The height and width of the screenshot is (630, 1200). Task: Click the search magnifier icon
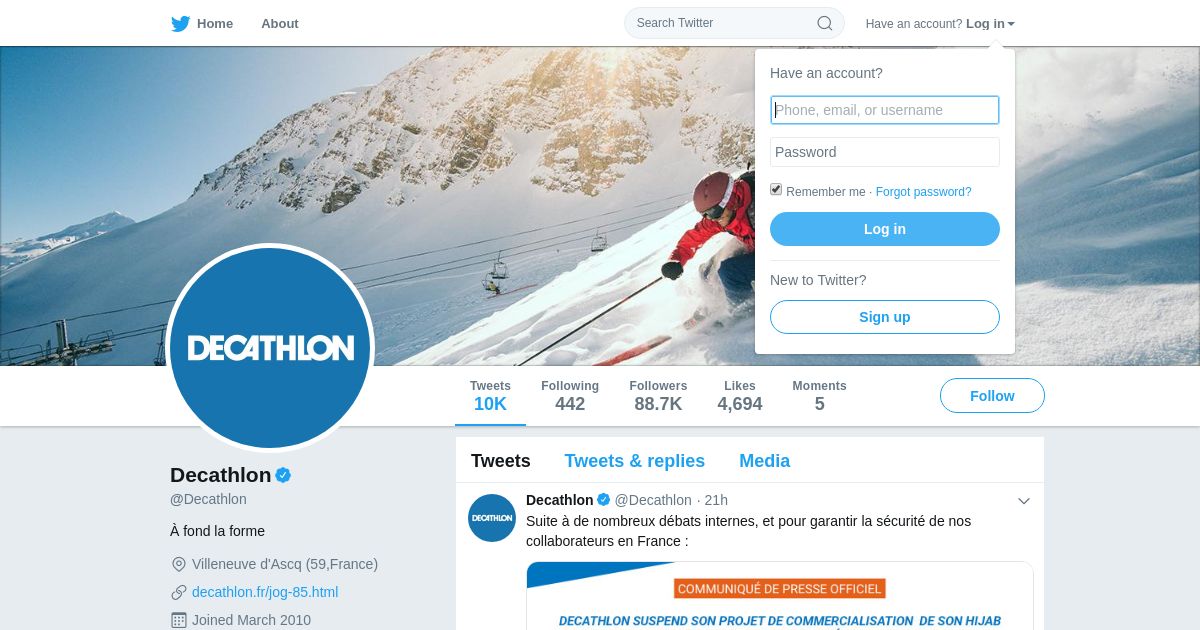(825, 23)
